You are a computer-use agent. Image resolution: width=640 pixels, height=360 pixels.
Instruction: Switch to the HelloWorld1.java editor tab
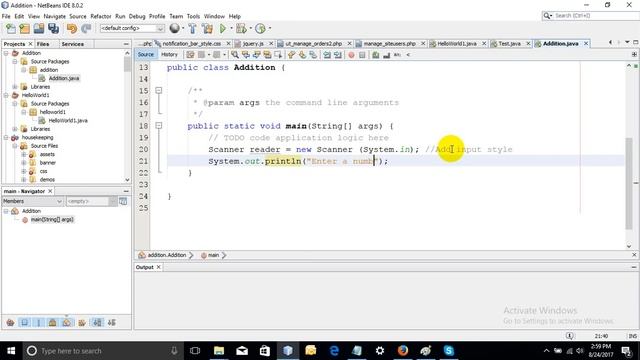click(456, 43)
